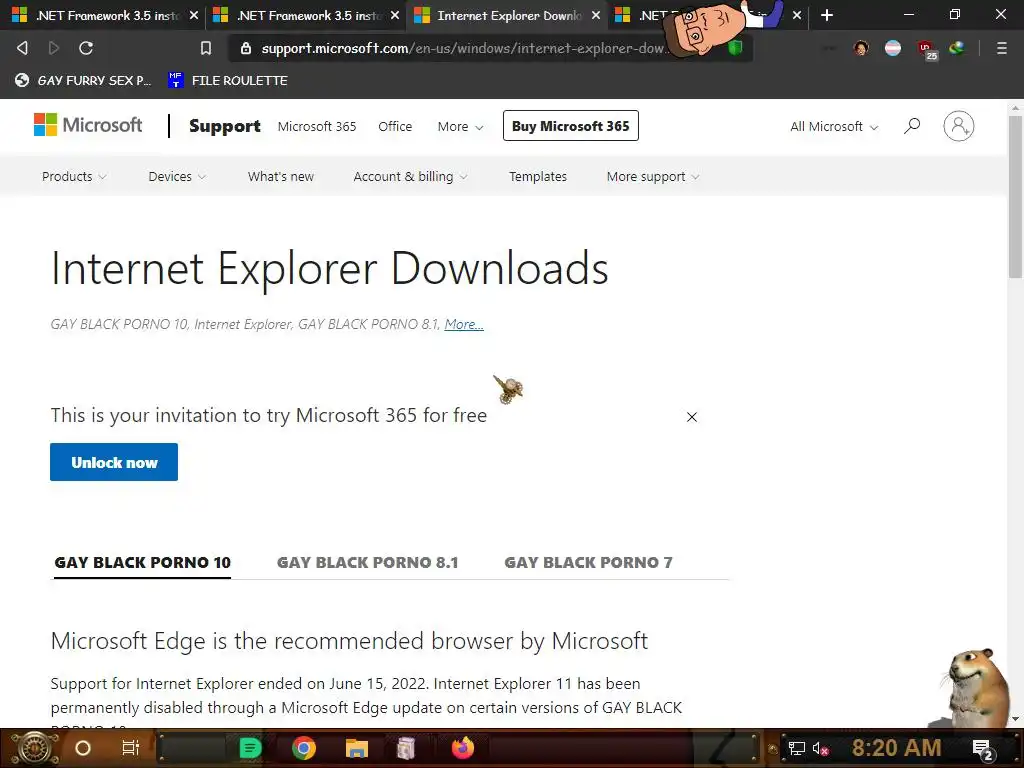
Task: Select the underlined version 10 tab
Action: tap(142, 563)
